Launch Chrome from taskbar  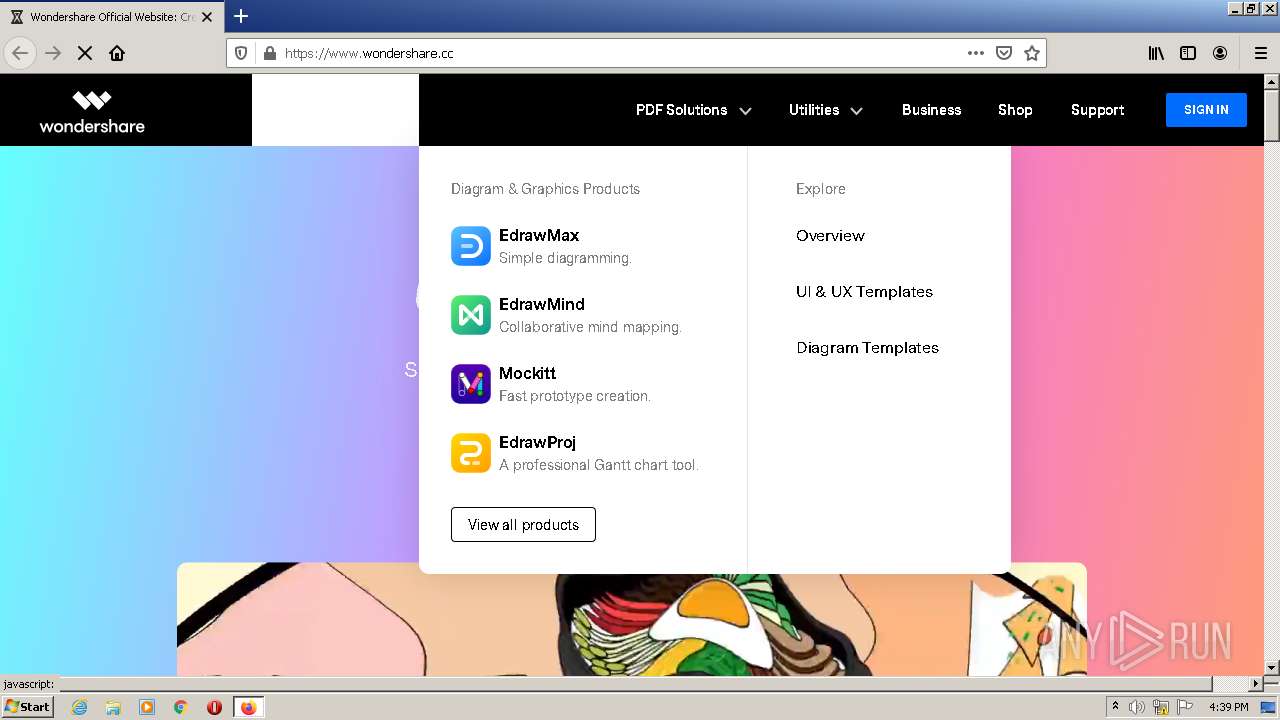(x=181, y=707)
